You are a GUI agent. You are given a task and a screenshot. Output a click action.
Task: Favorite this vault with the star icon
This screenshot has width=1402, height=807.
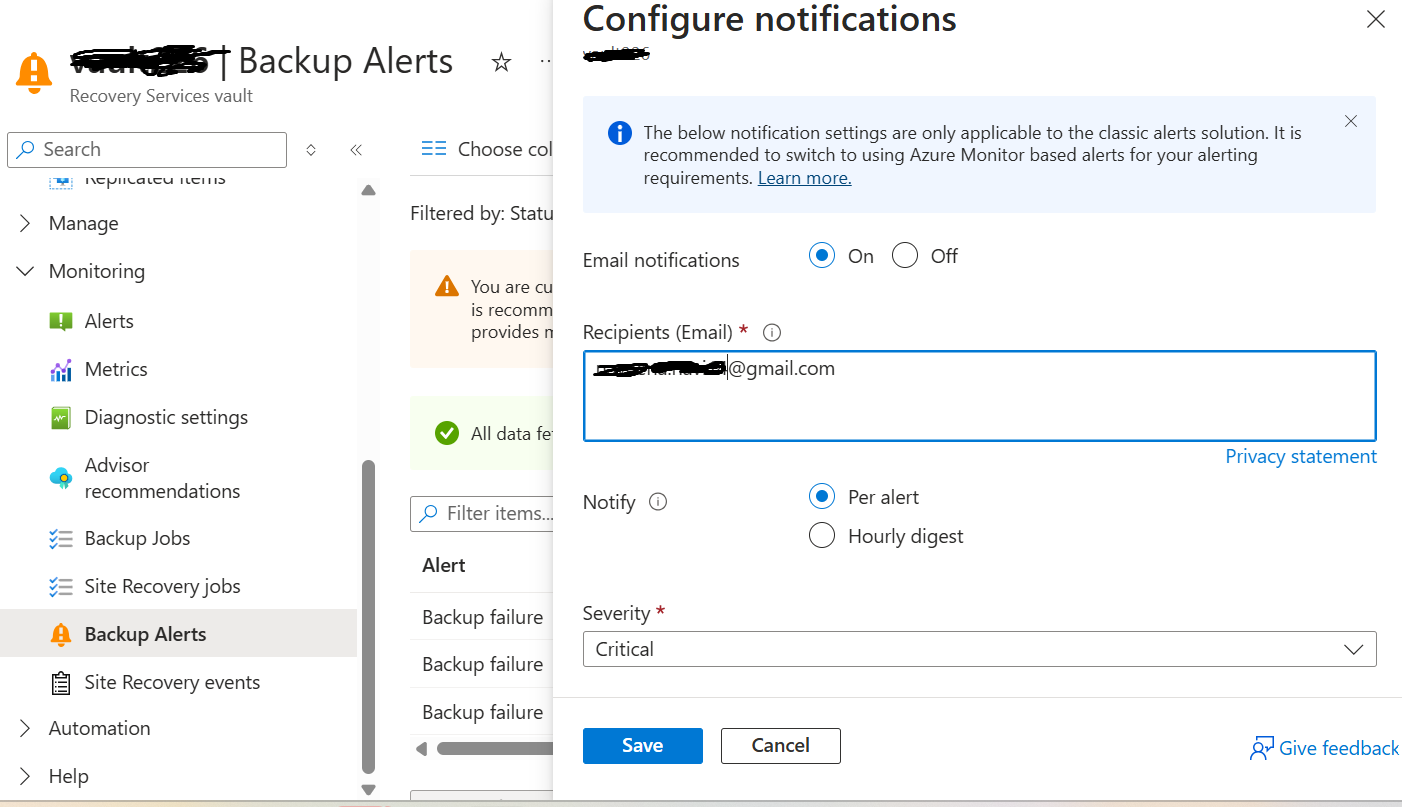(x=501, y=63)
